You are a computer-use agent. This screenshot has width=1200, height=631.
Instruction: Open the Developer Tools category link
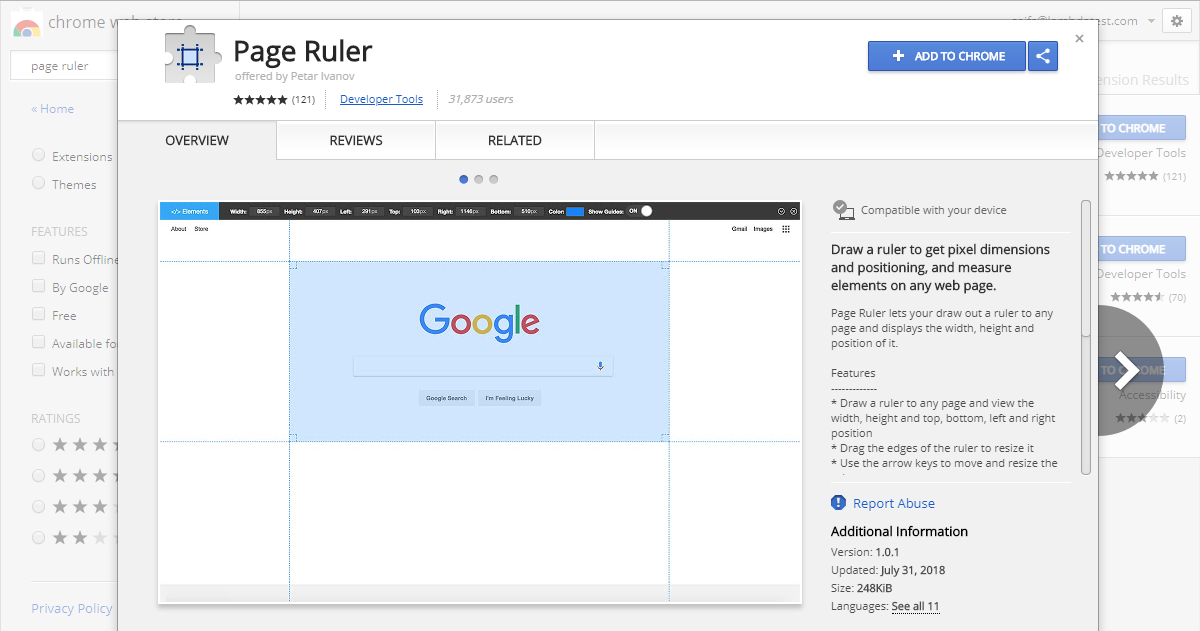381,99
